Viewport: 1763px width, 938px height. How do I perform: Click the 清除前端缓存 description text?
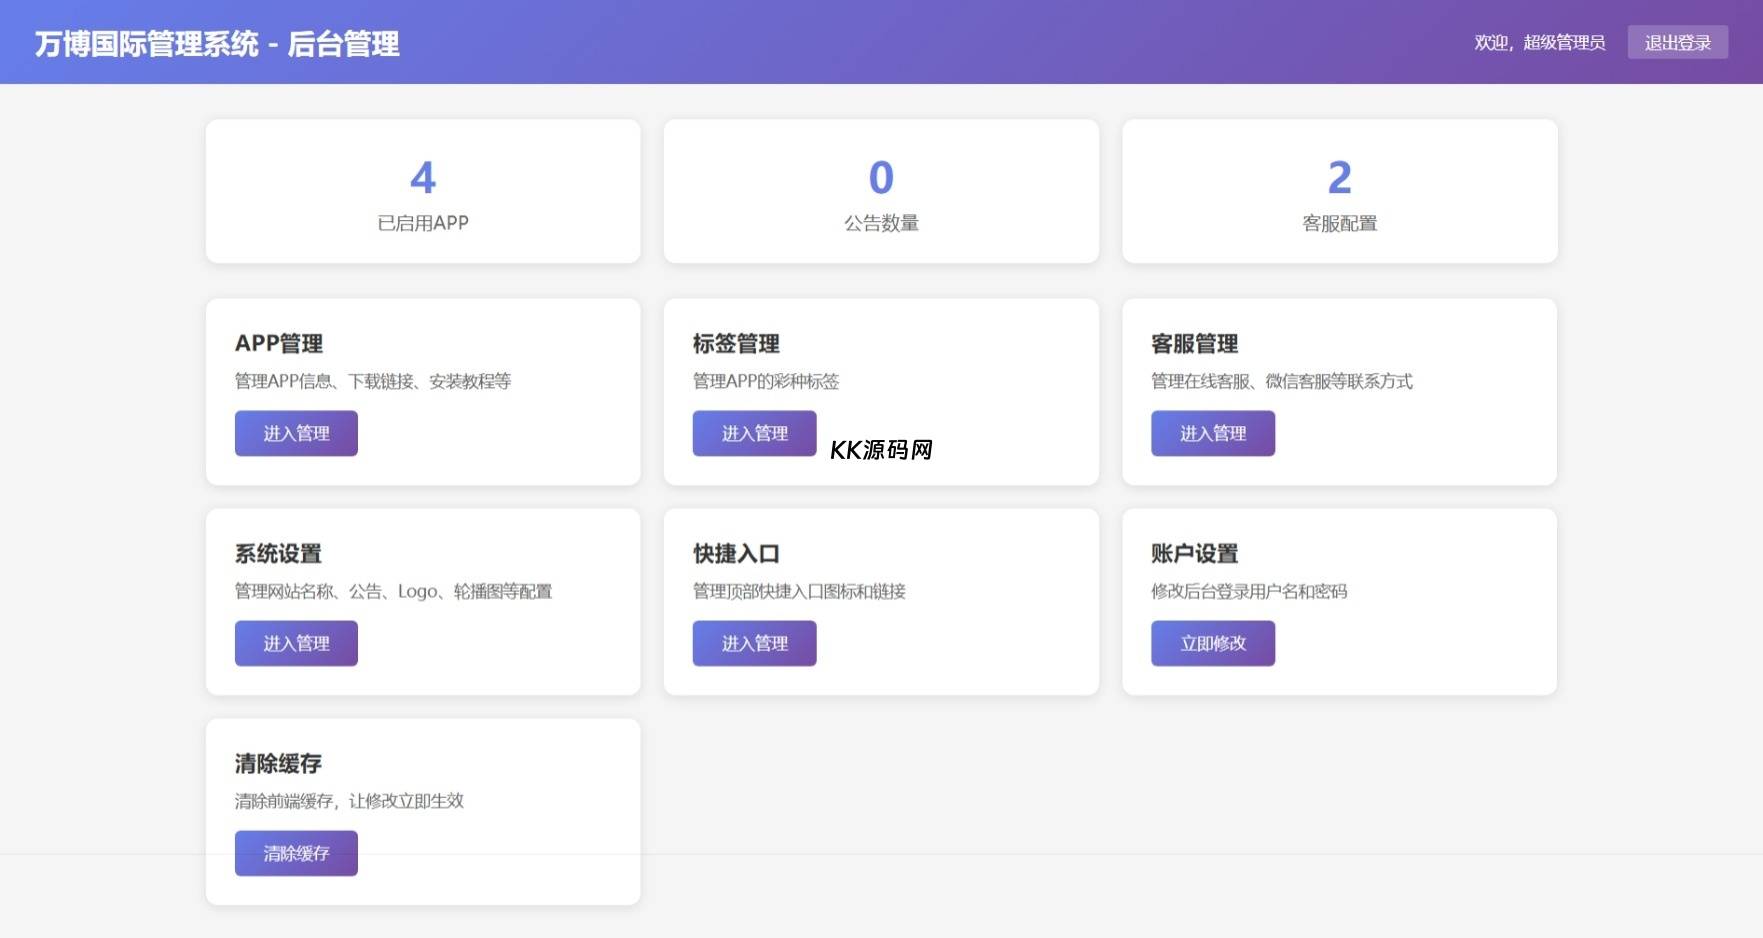click(x=349, y=801)
